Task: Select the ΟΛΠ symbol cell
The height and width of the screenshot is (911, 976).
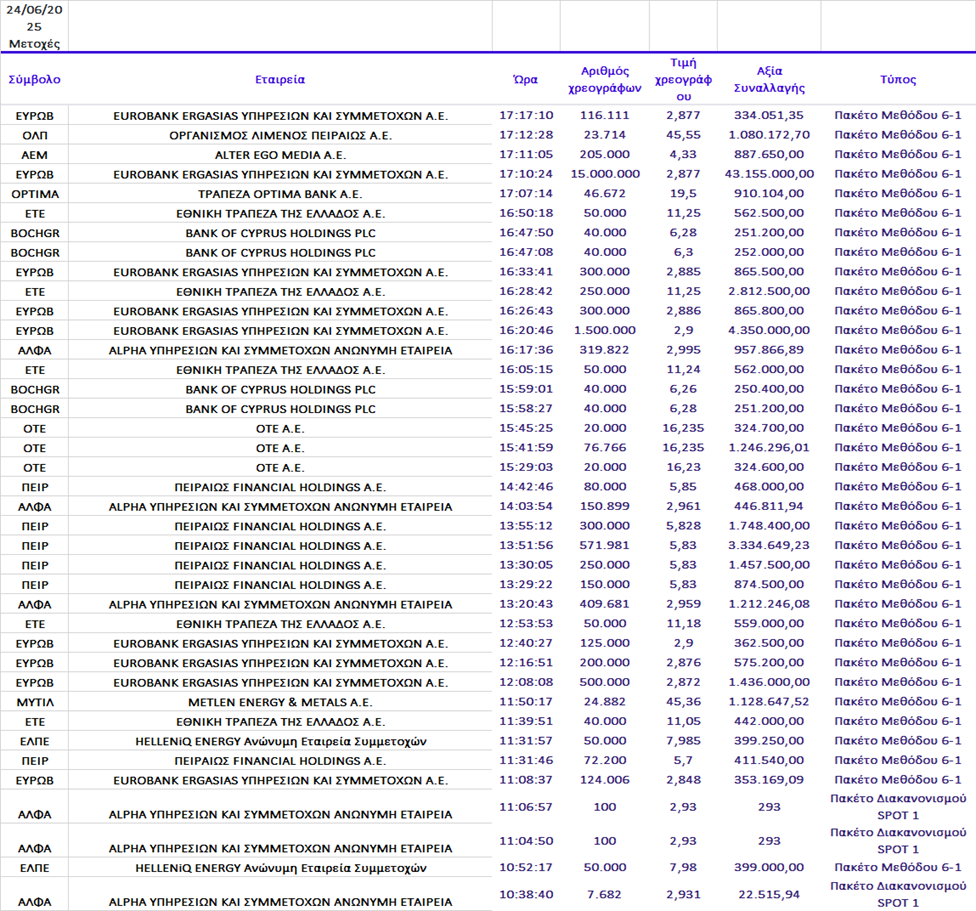Action: click(35, 135)
